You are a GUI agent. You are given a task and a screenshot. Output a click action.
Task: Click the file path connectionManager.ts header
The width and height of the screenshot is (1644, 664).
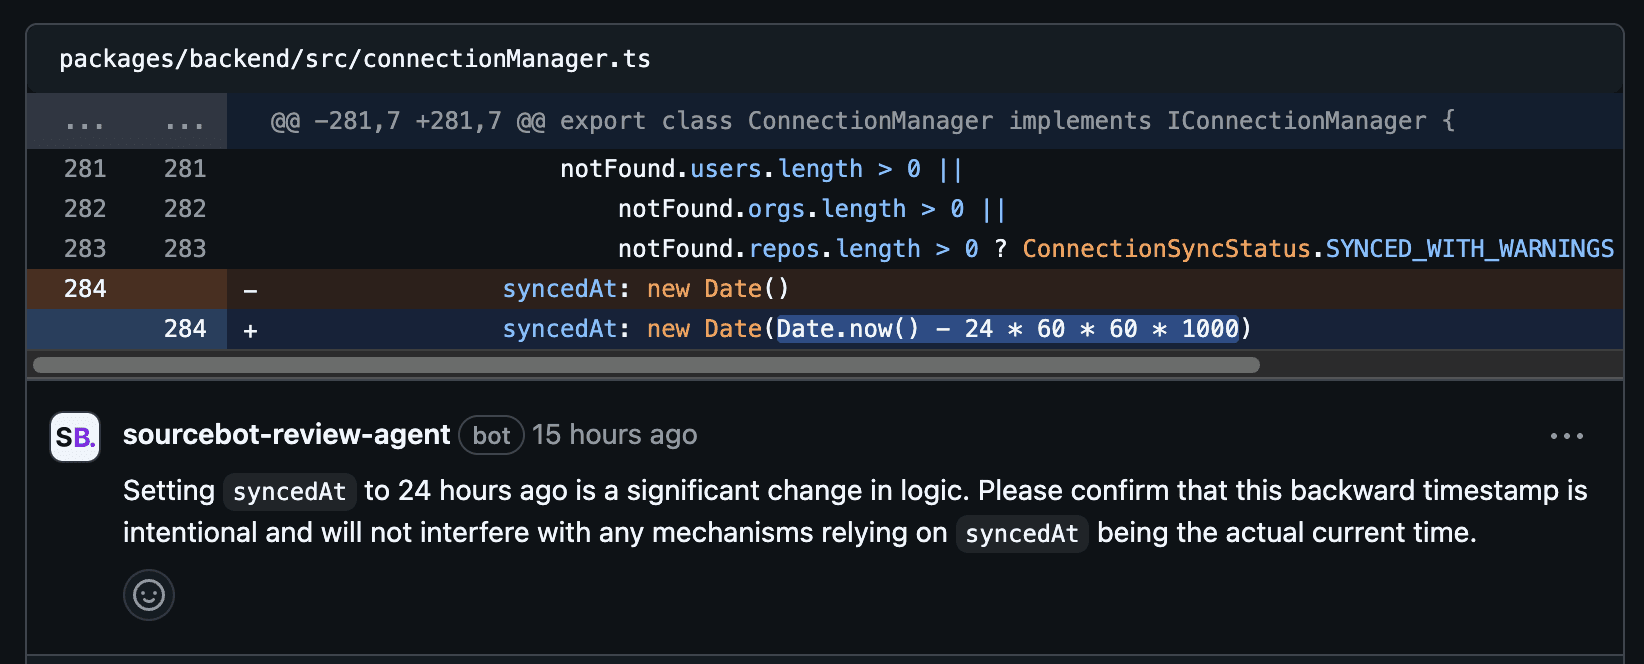355,59
